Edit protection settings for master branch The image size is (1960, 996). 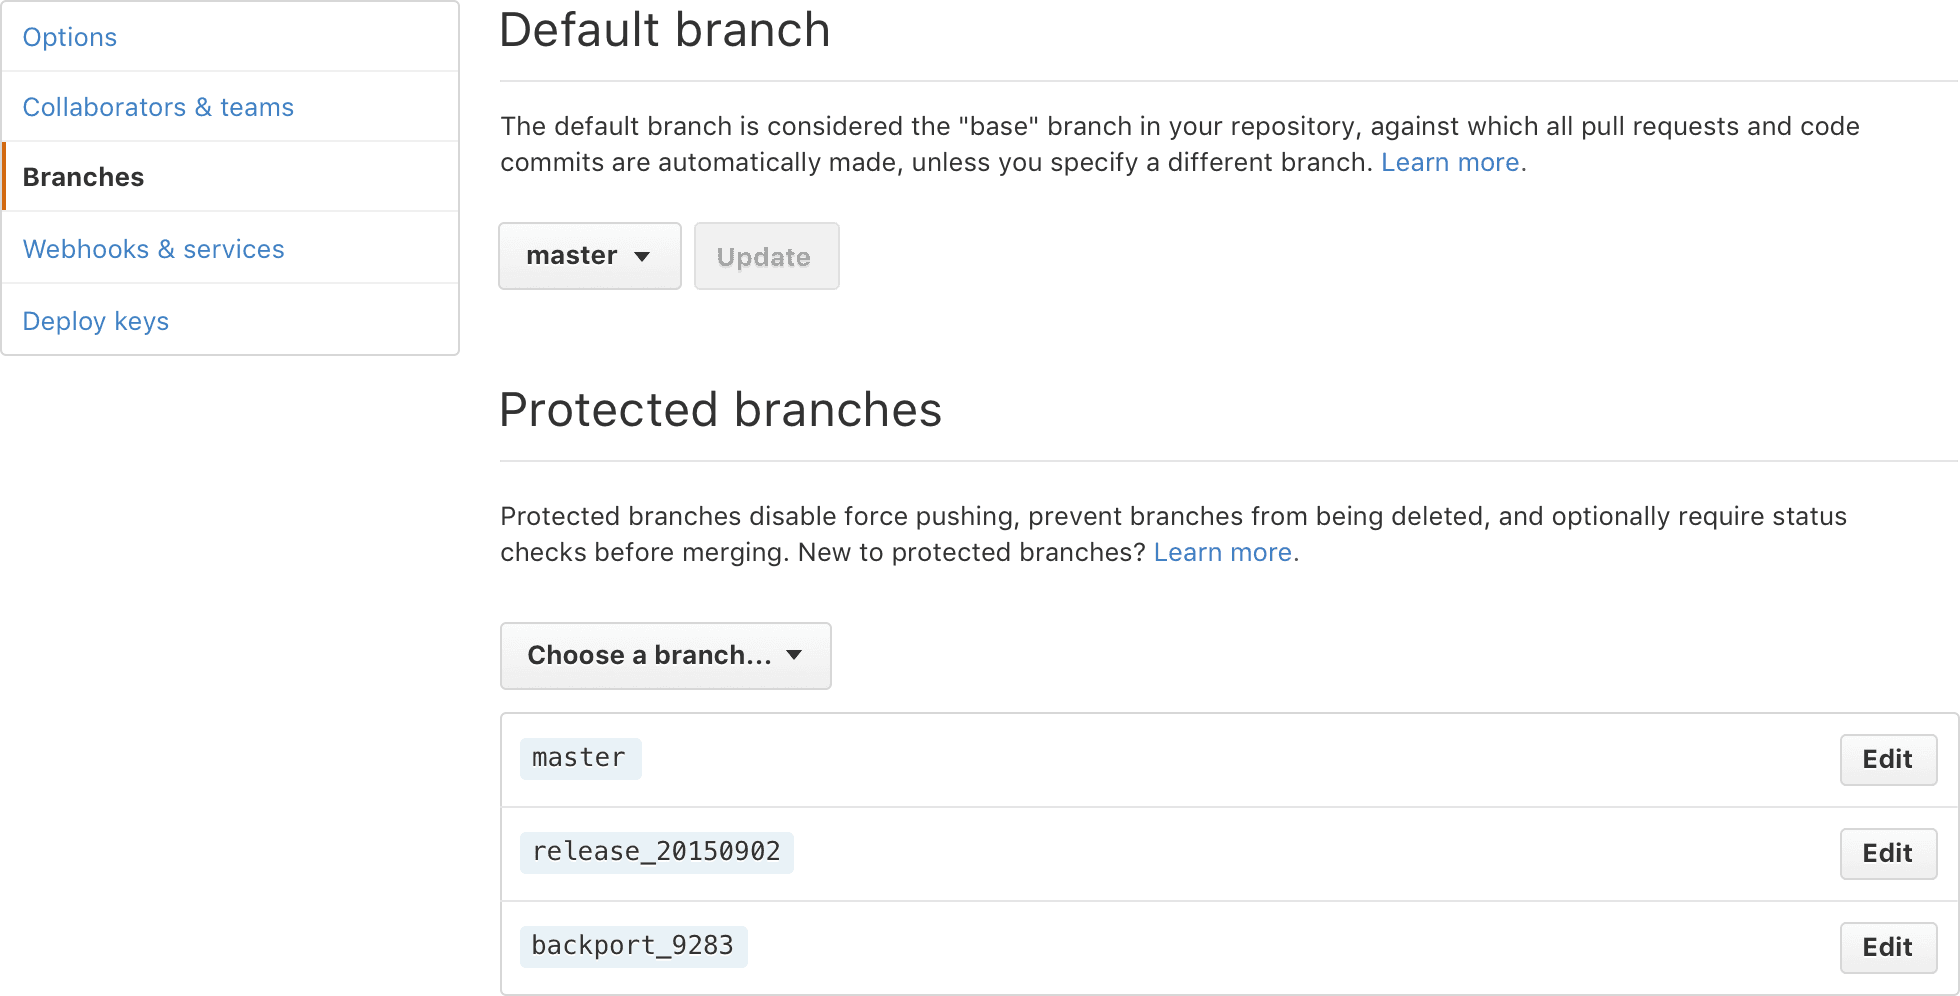pyautogui.click(x=1887, y=760)
